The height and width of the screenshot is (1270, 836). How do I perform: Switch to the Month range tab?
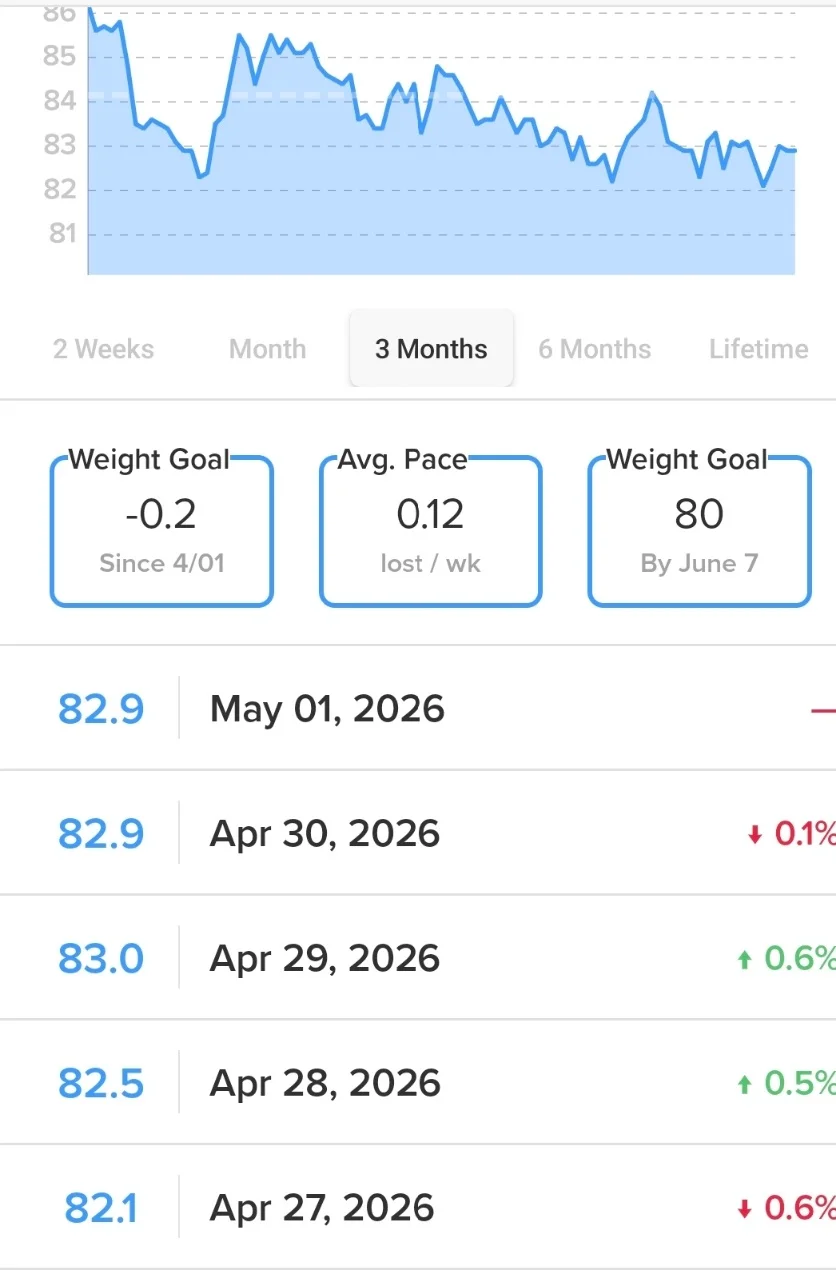(267, 349)
